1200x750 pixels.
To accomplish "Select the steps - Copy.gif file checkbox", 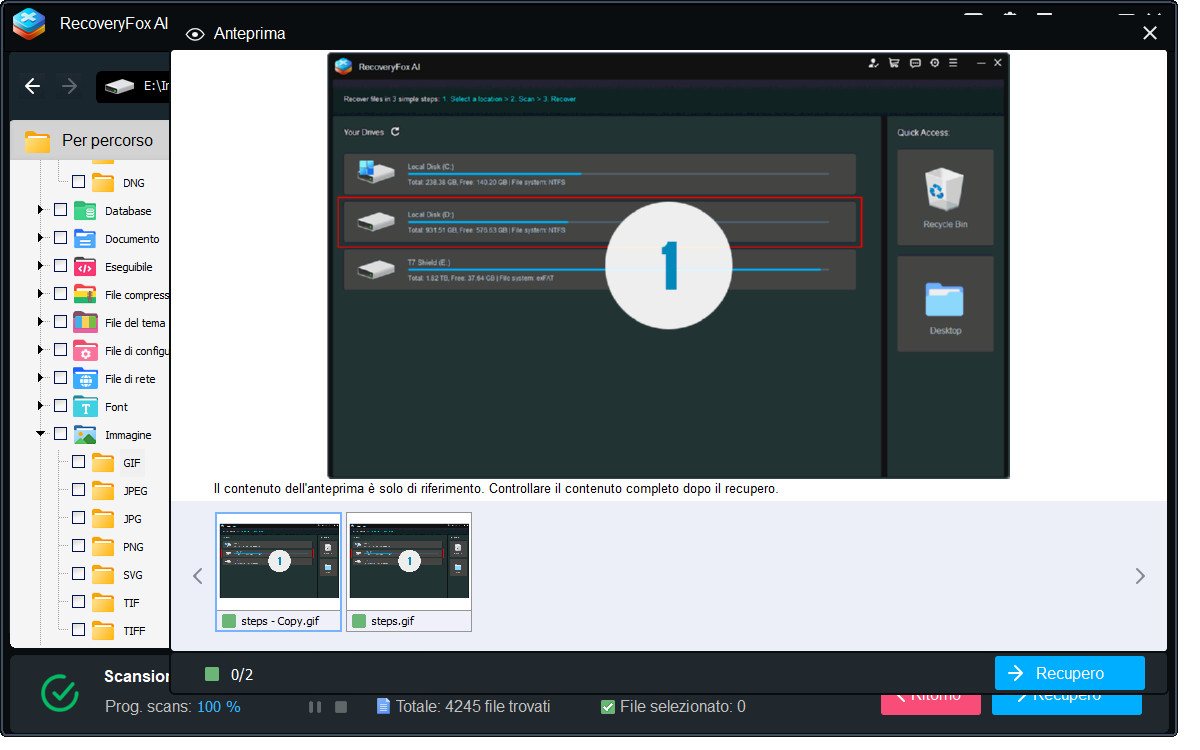I will coord(229,621).
